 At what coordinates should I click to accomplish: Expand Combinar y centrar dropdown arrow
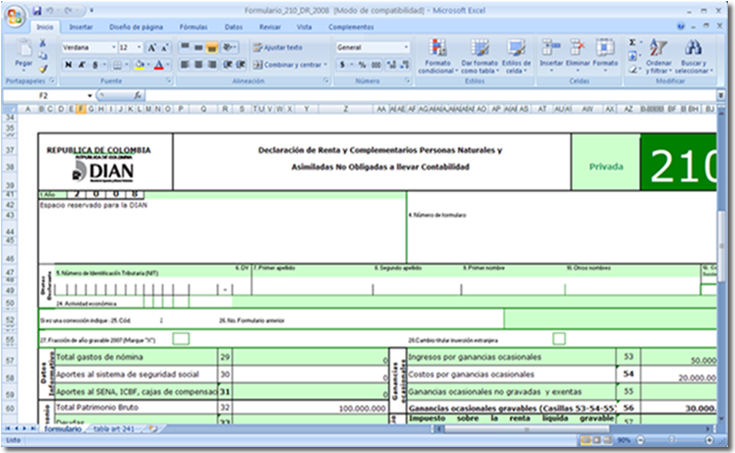point(325,65)
